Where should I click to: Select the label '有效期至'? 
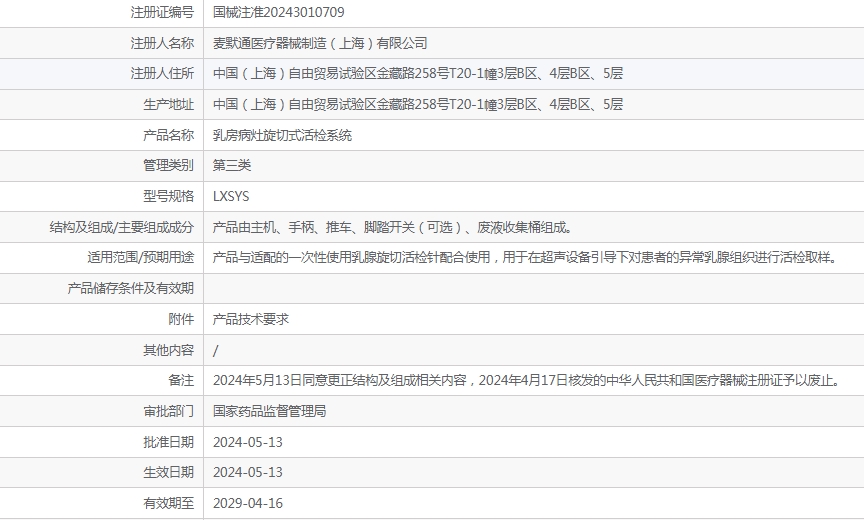(169, 503)
